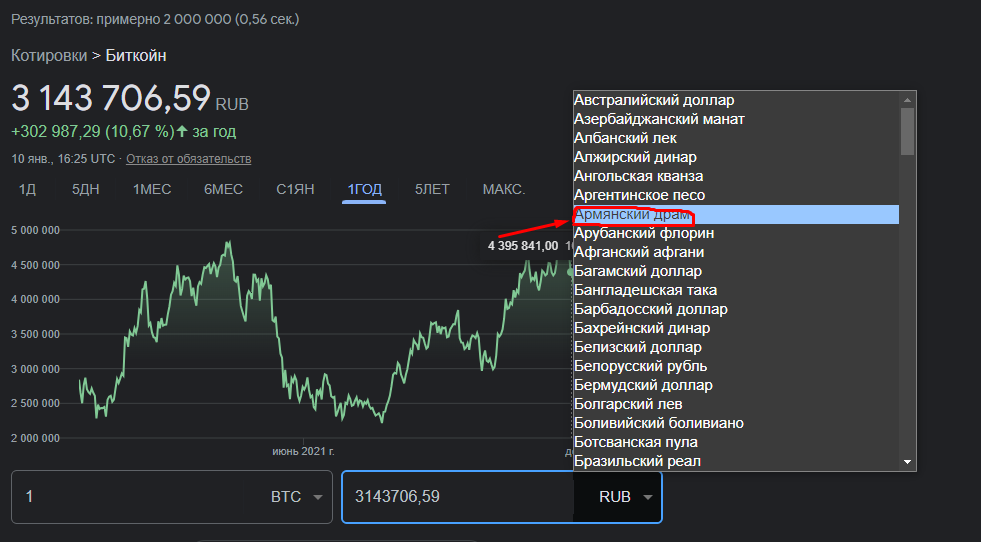Choose the highlighted Армянский драм option
981x542 pixels.
click(x=736, y=215)
